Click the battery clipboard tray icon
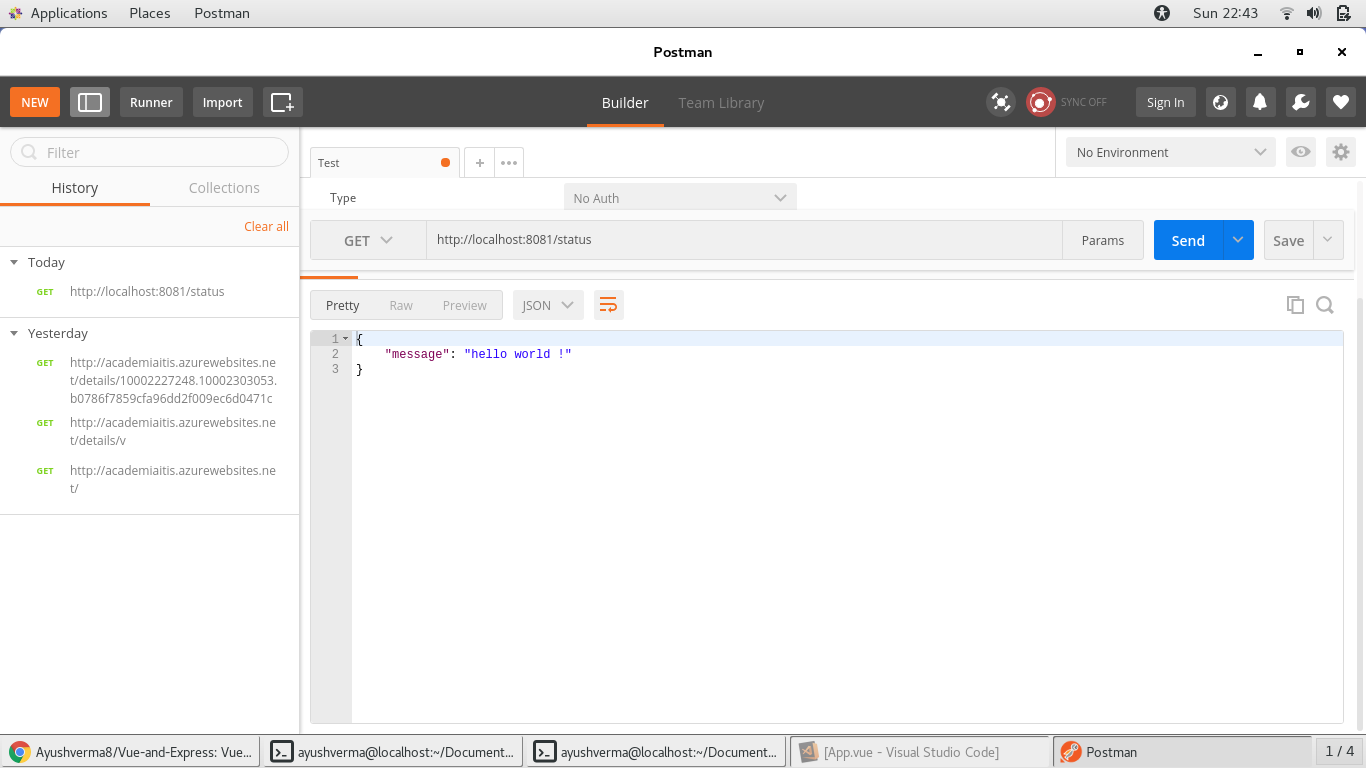The width and height of the screenshot is (1366, 768). [1342, 13]
